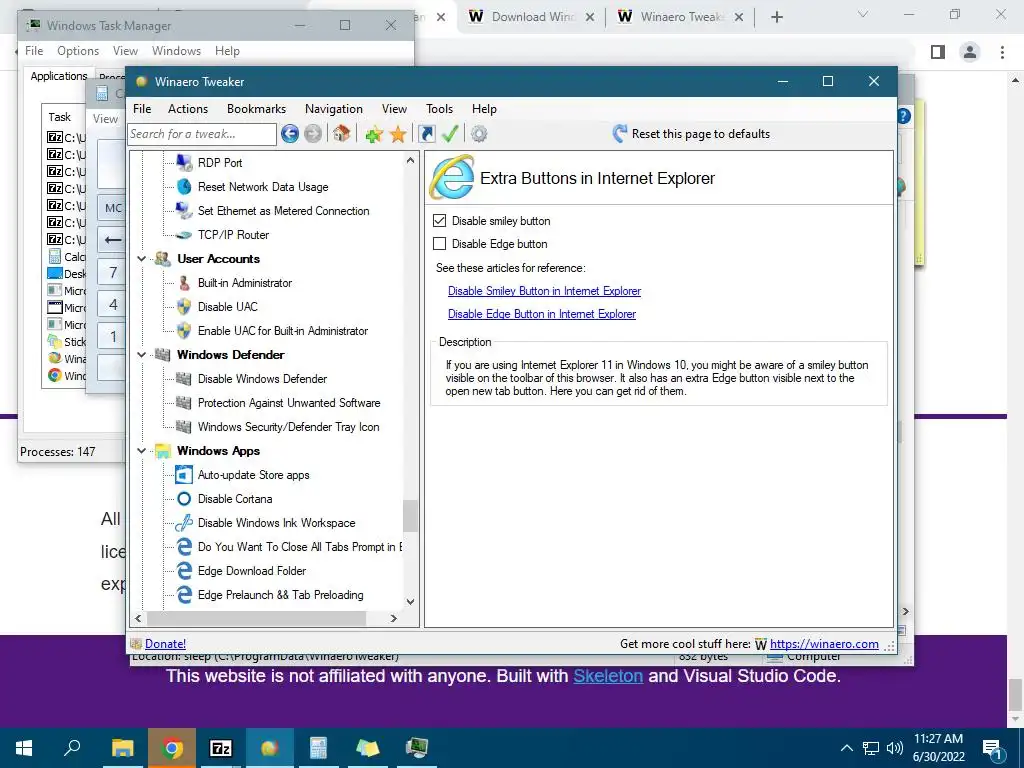Select Protection Against Unwanted Software item
Viewport: 1024px width, 768px height.
pos(289,403)
